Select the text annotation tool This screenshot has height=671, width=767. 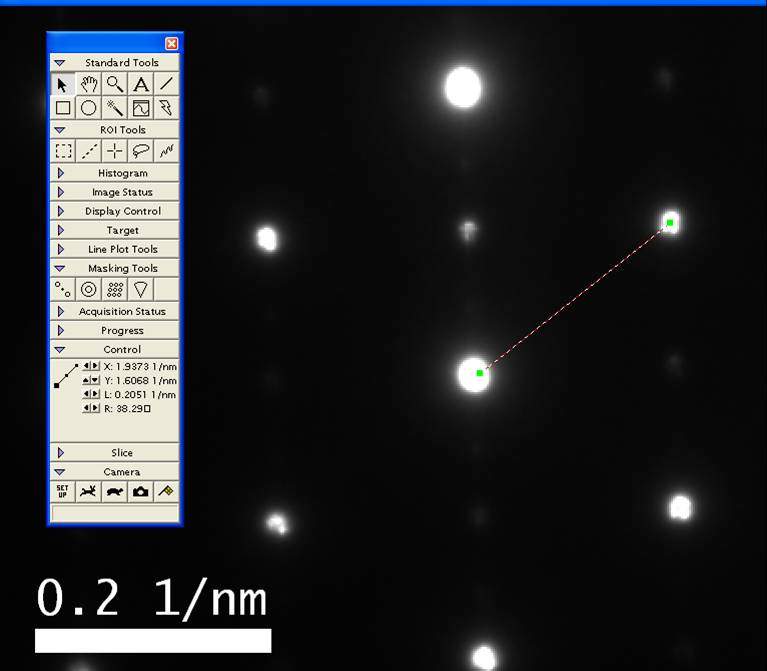coord(140,85)
